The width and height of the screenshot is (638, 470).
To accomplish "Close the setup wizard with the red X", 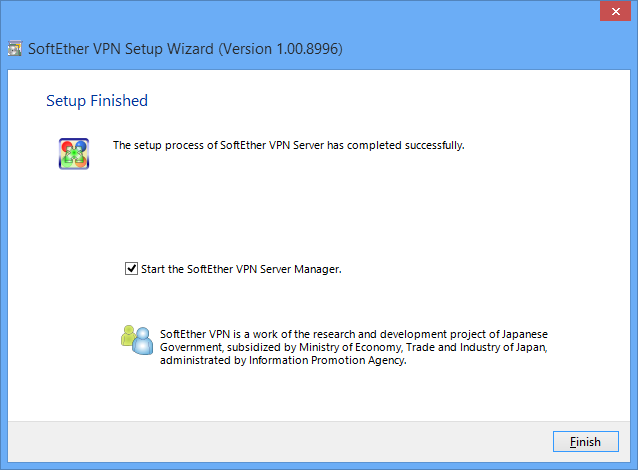I will 616,11.
